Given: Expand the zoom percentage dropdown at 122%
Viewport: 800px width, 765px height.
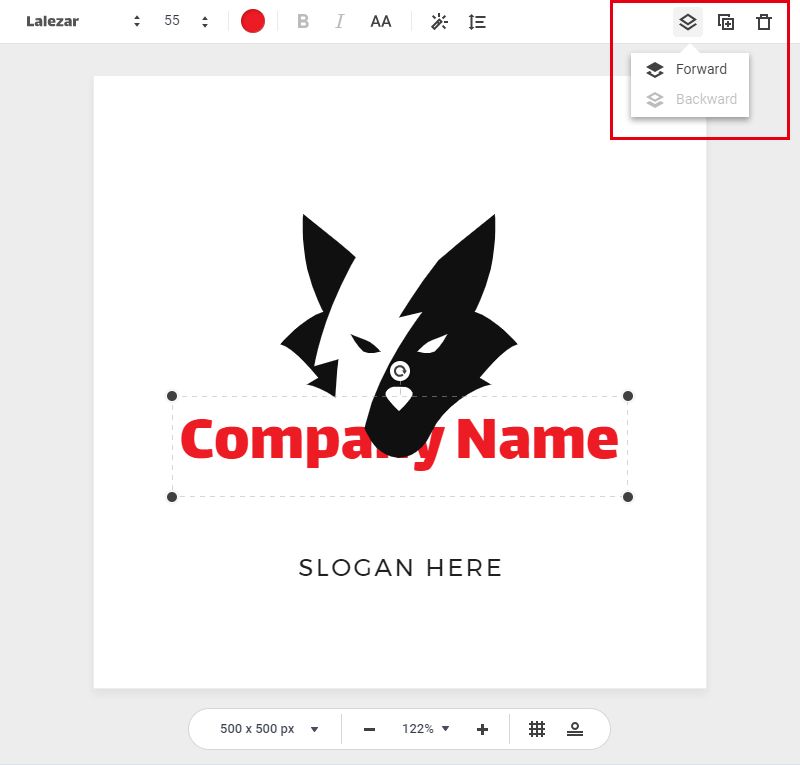Looking at the screenshot, I should point(424,728).
